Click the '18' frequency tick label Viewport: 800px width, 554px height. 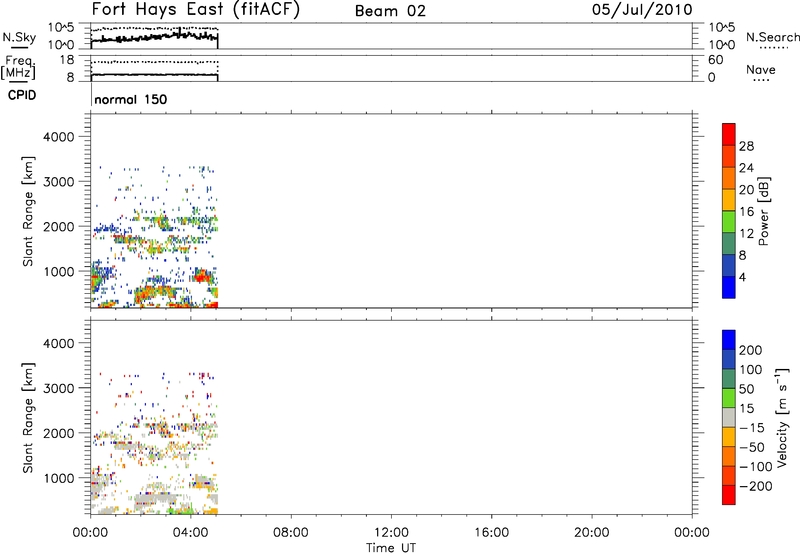66,60
